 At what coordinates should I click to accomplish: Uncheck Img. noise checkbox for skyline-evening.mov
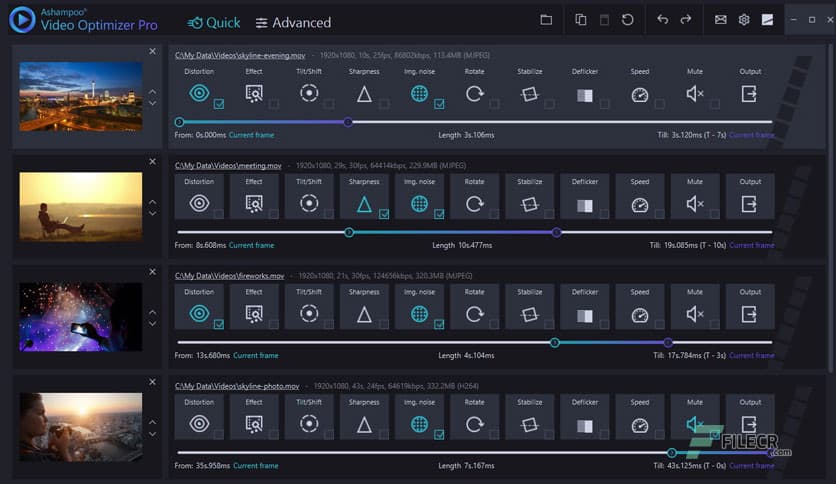click(x=439, y=104)
